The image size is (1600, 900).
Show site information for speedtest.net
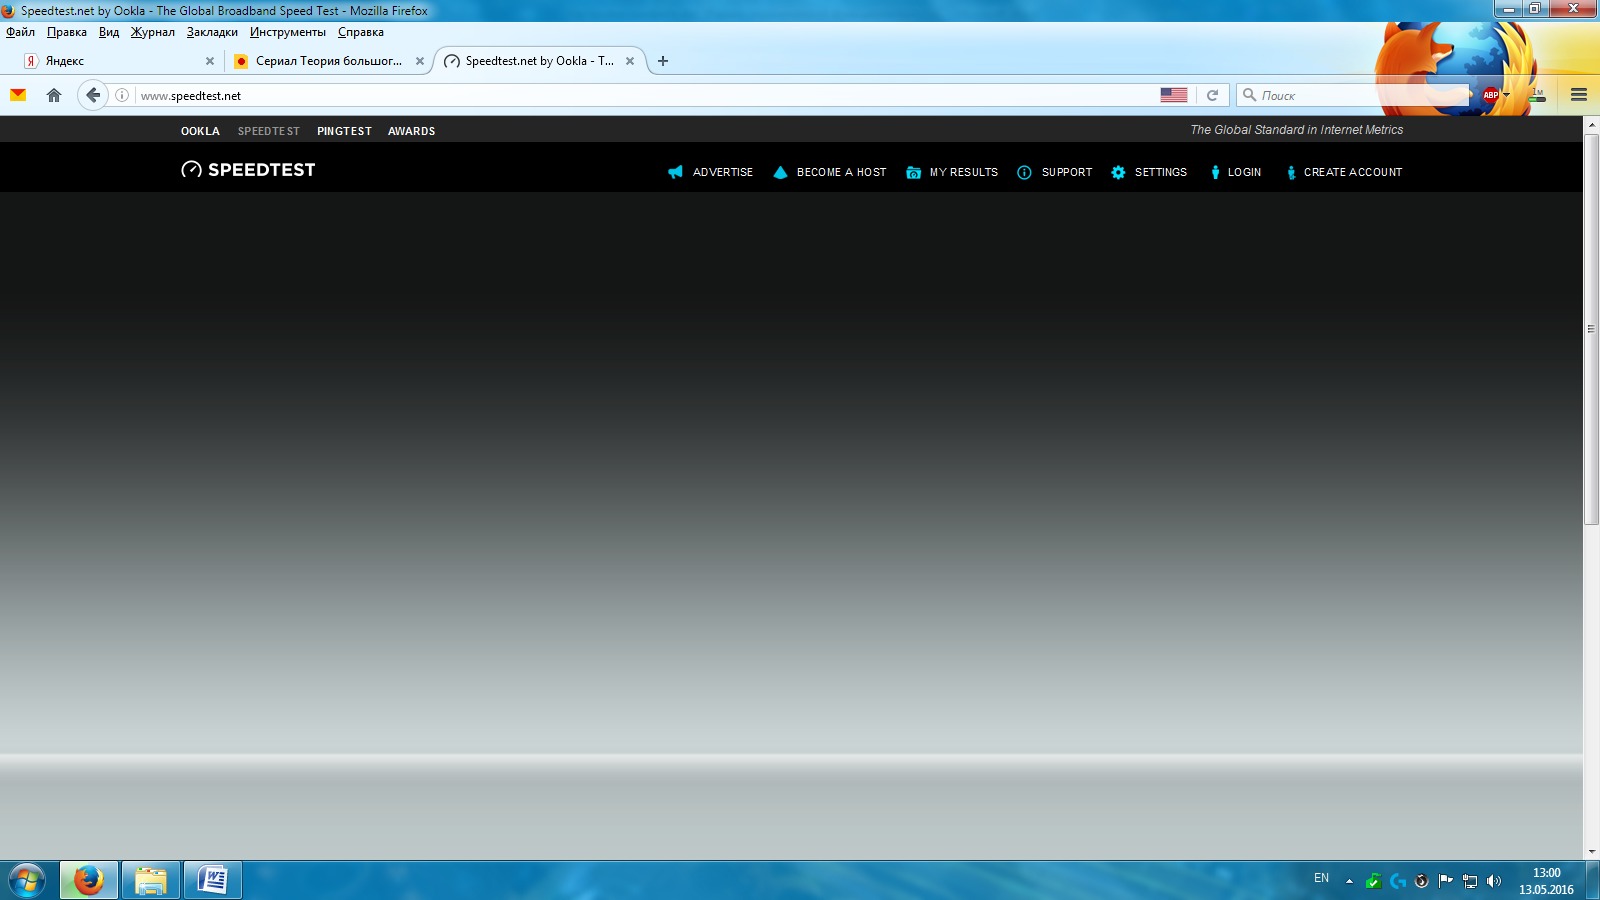122,95
